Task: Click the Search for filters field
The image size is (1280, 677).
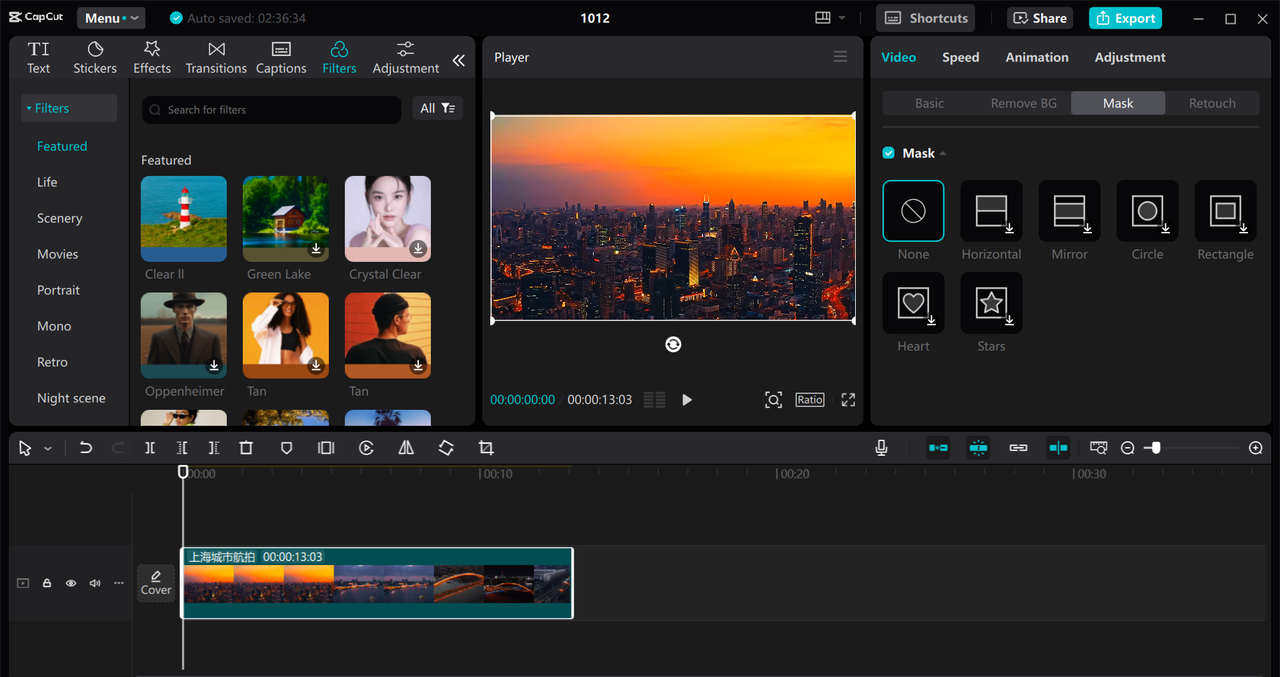Action: coord(272,109)
